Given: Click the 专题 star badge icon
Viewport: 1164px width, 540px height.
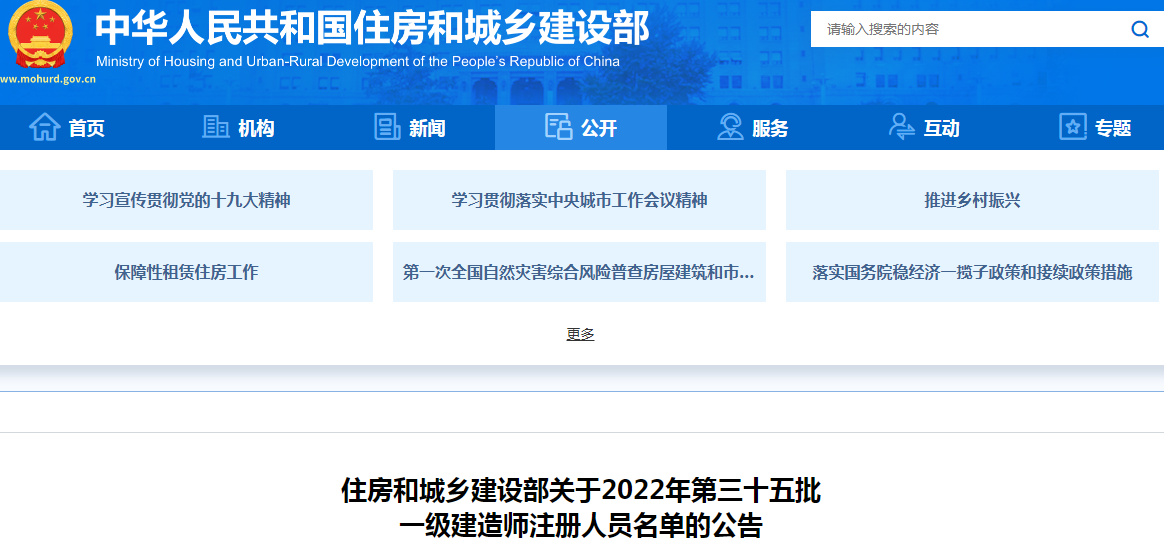Looking at the screenshot, I should click(1073, 127).
